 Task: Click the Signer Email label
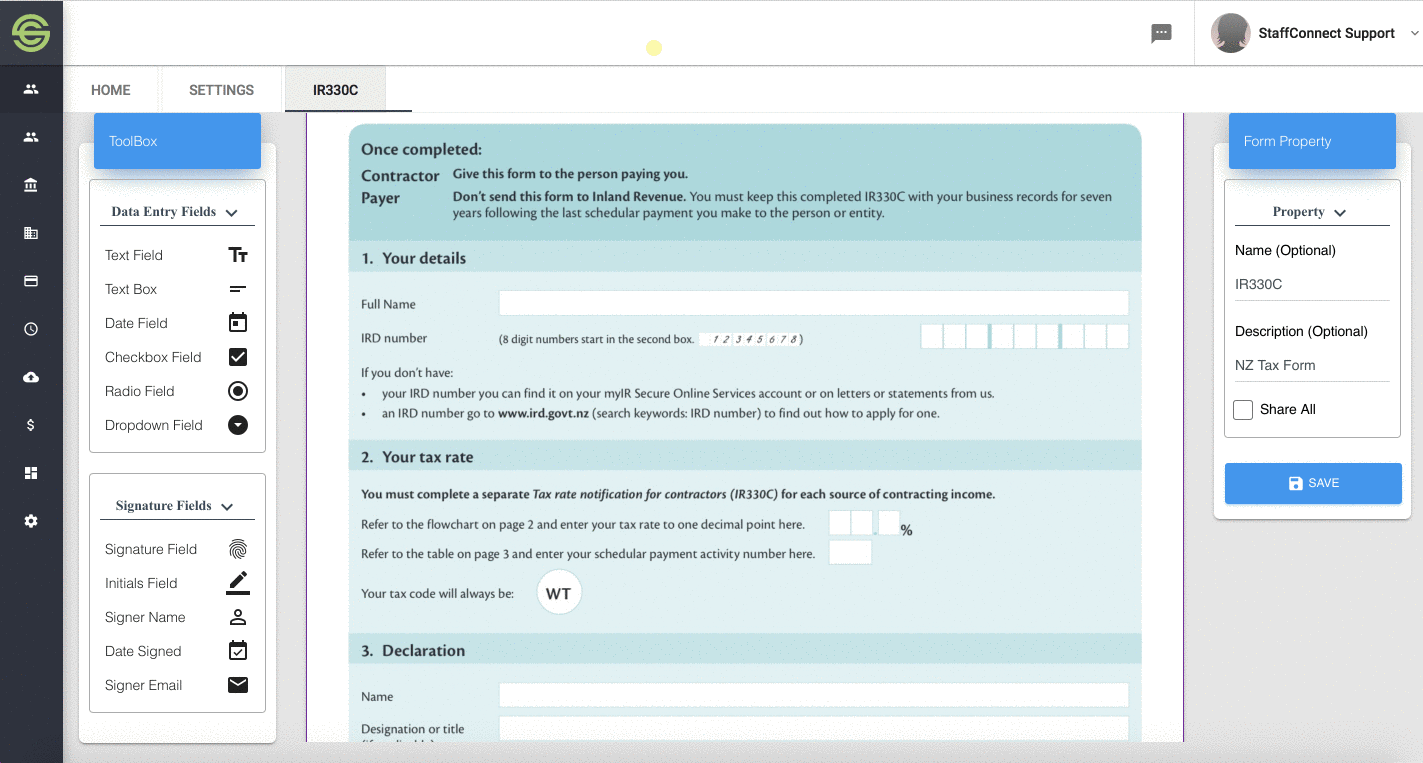pos(144,685)
